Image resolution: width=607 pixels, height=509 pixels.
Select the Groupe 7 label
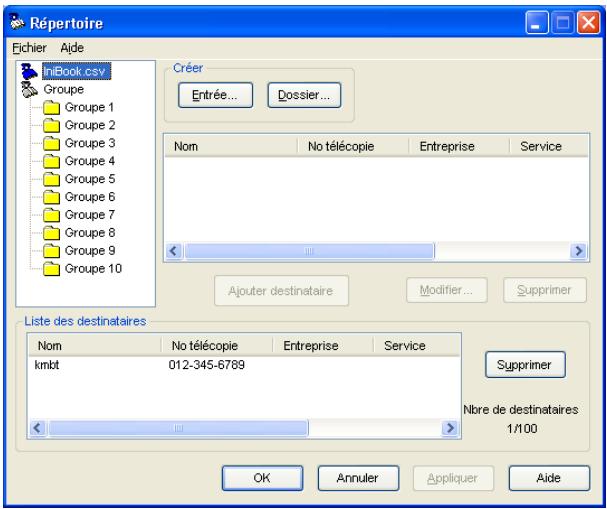(90, 214)
